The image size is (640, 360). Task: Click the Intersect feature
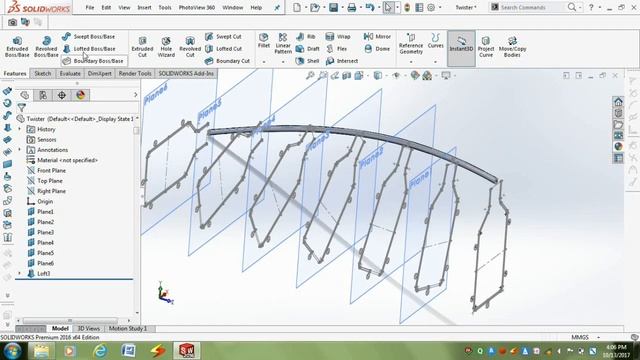coord(342,61)
